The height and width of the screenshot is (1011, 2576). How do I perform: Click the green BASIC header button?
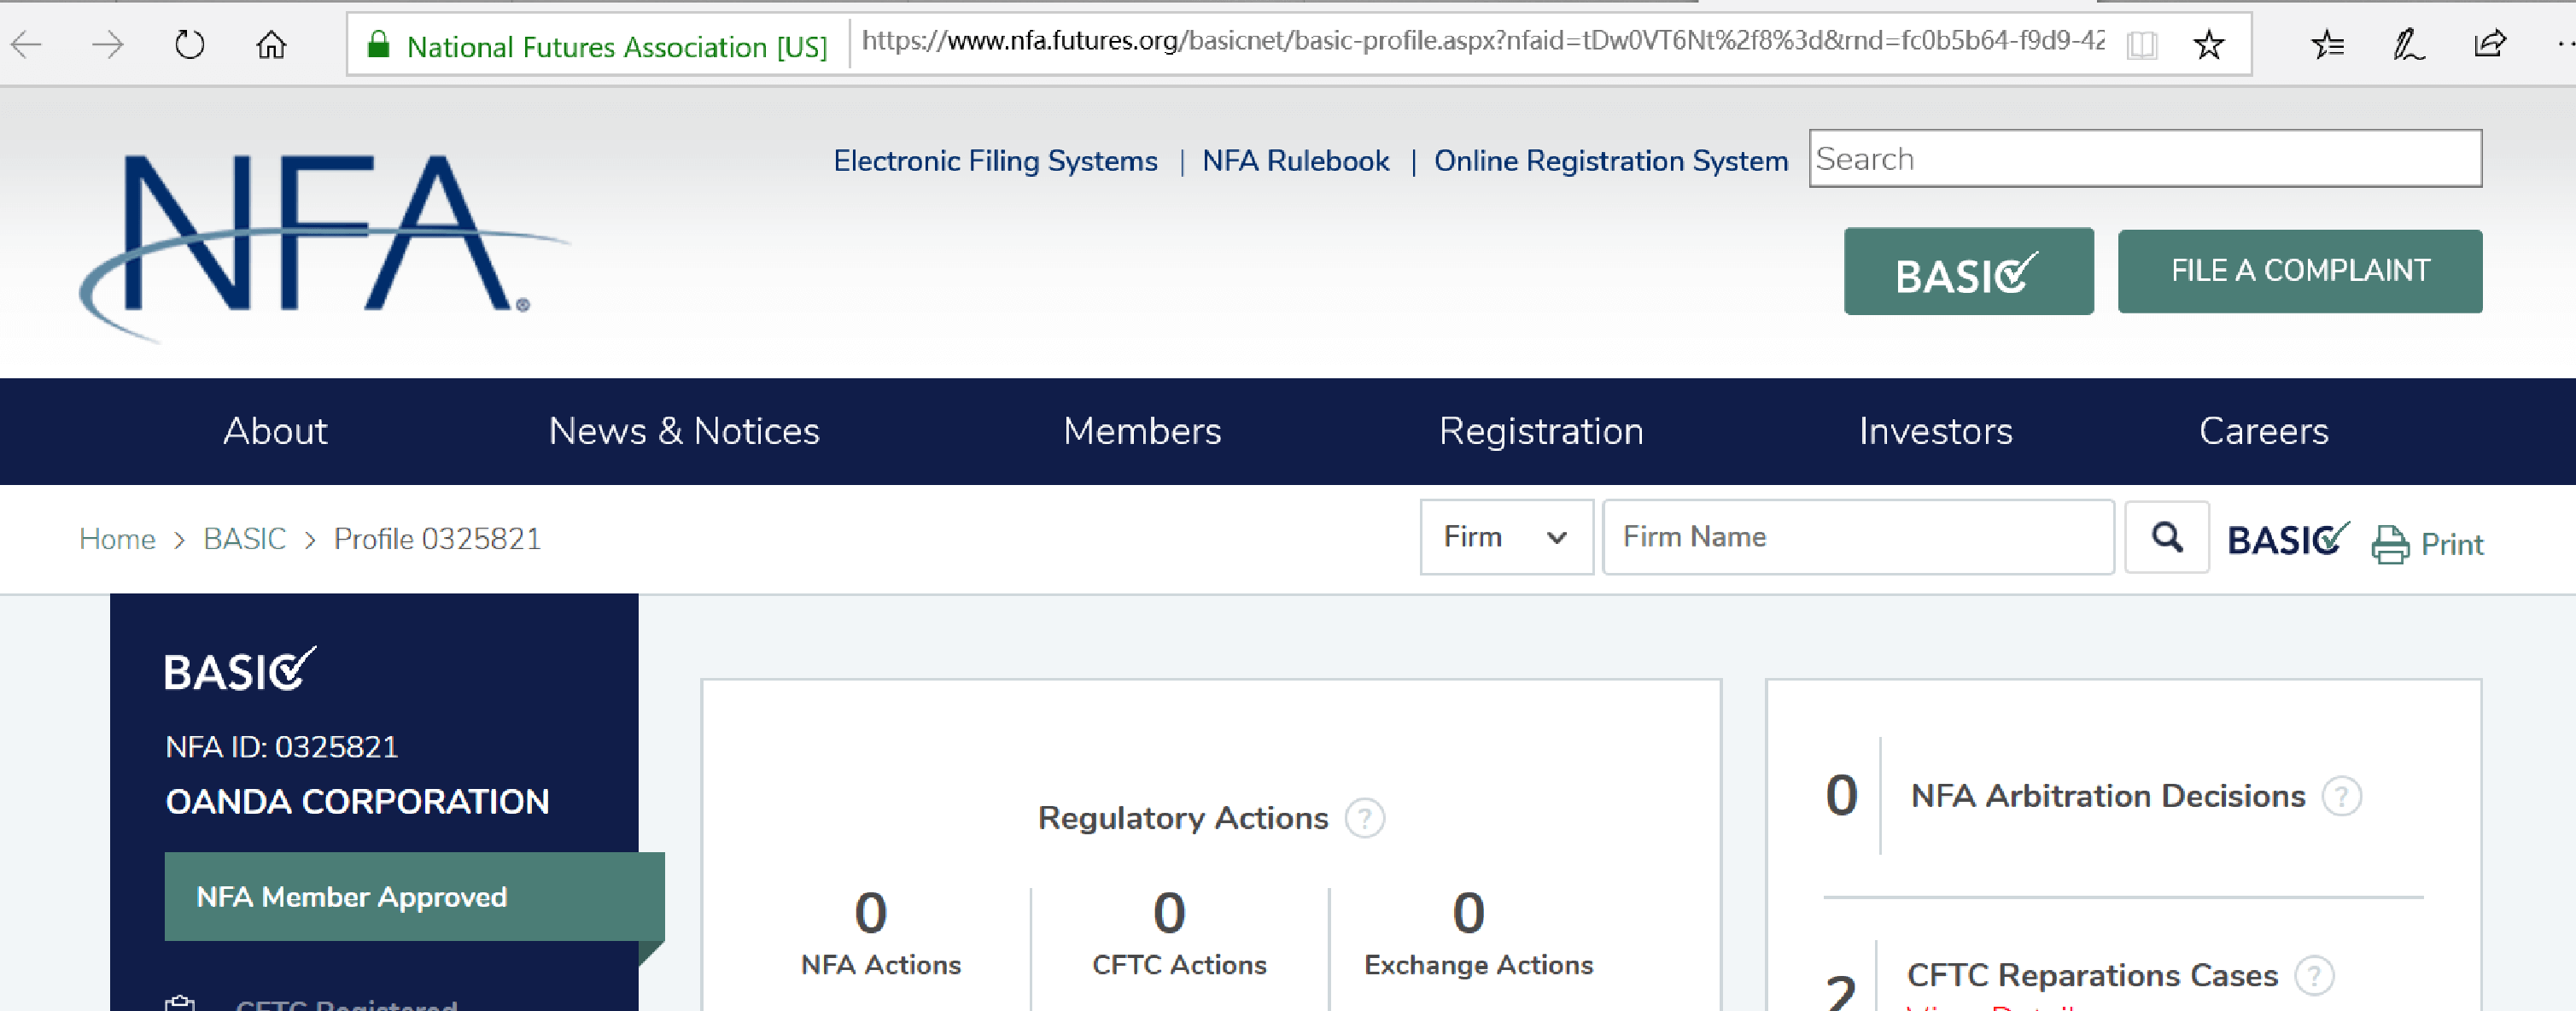1967,272
